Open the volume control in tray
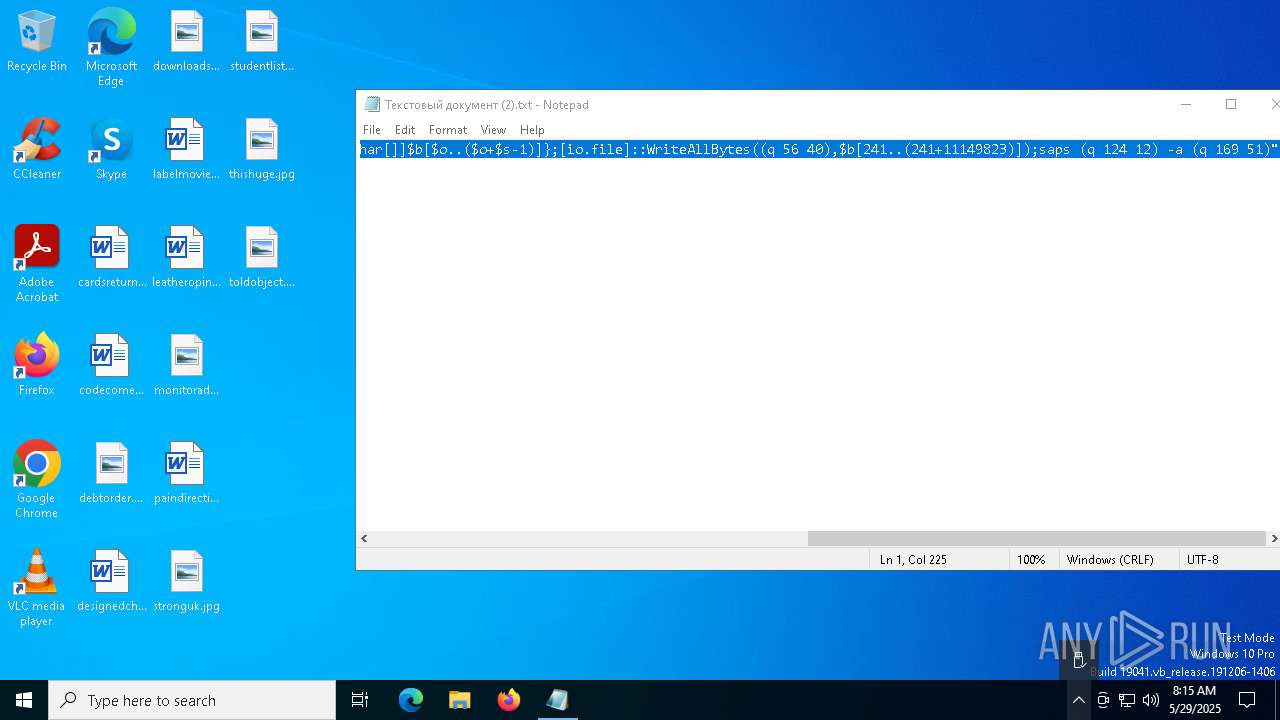The image size is (1280, 720). coord(1151,700)
